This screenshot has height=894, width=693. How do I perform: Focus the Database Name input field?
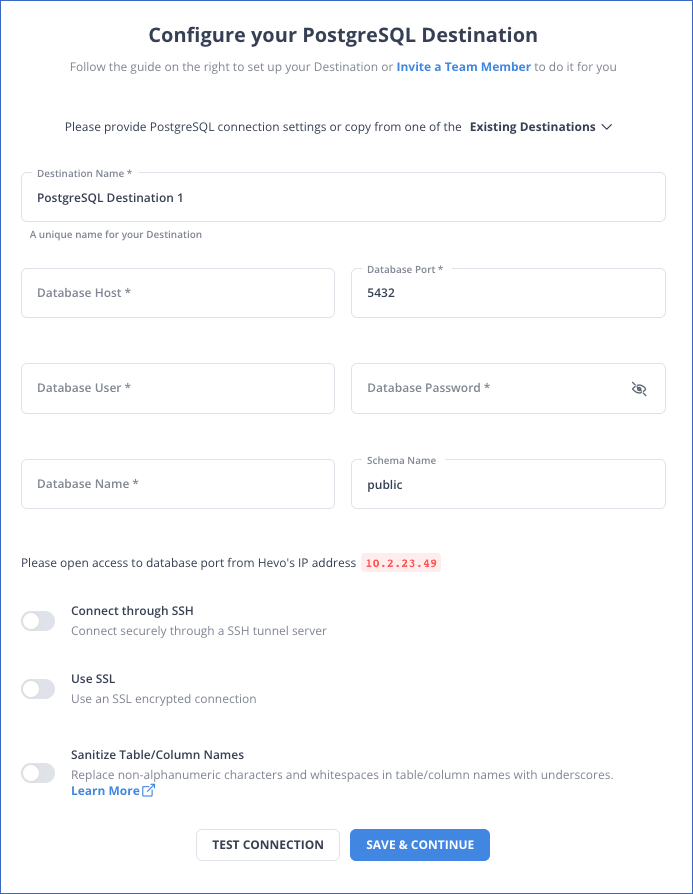coord(178,484)
